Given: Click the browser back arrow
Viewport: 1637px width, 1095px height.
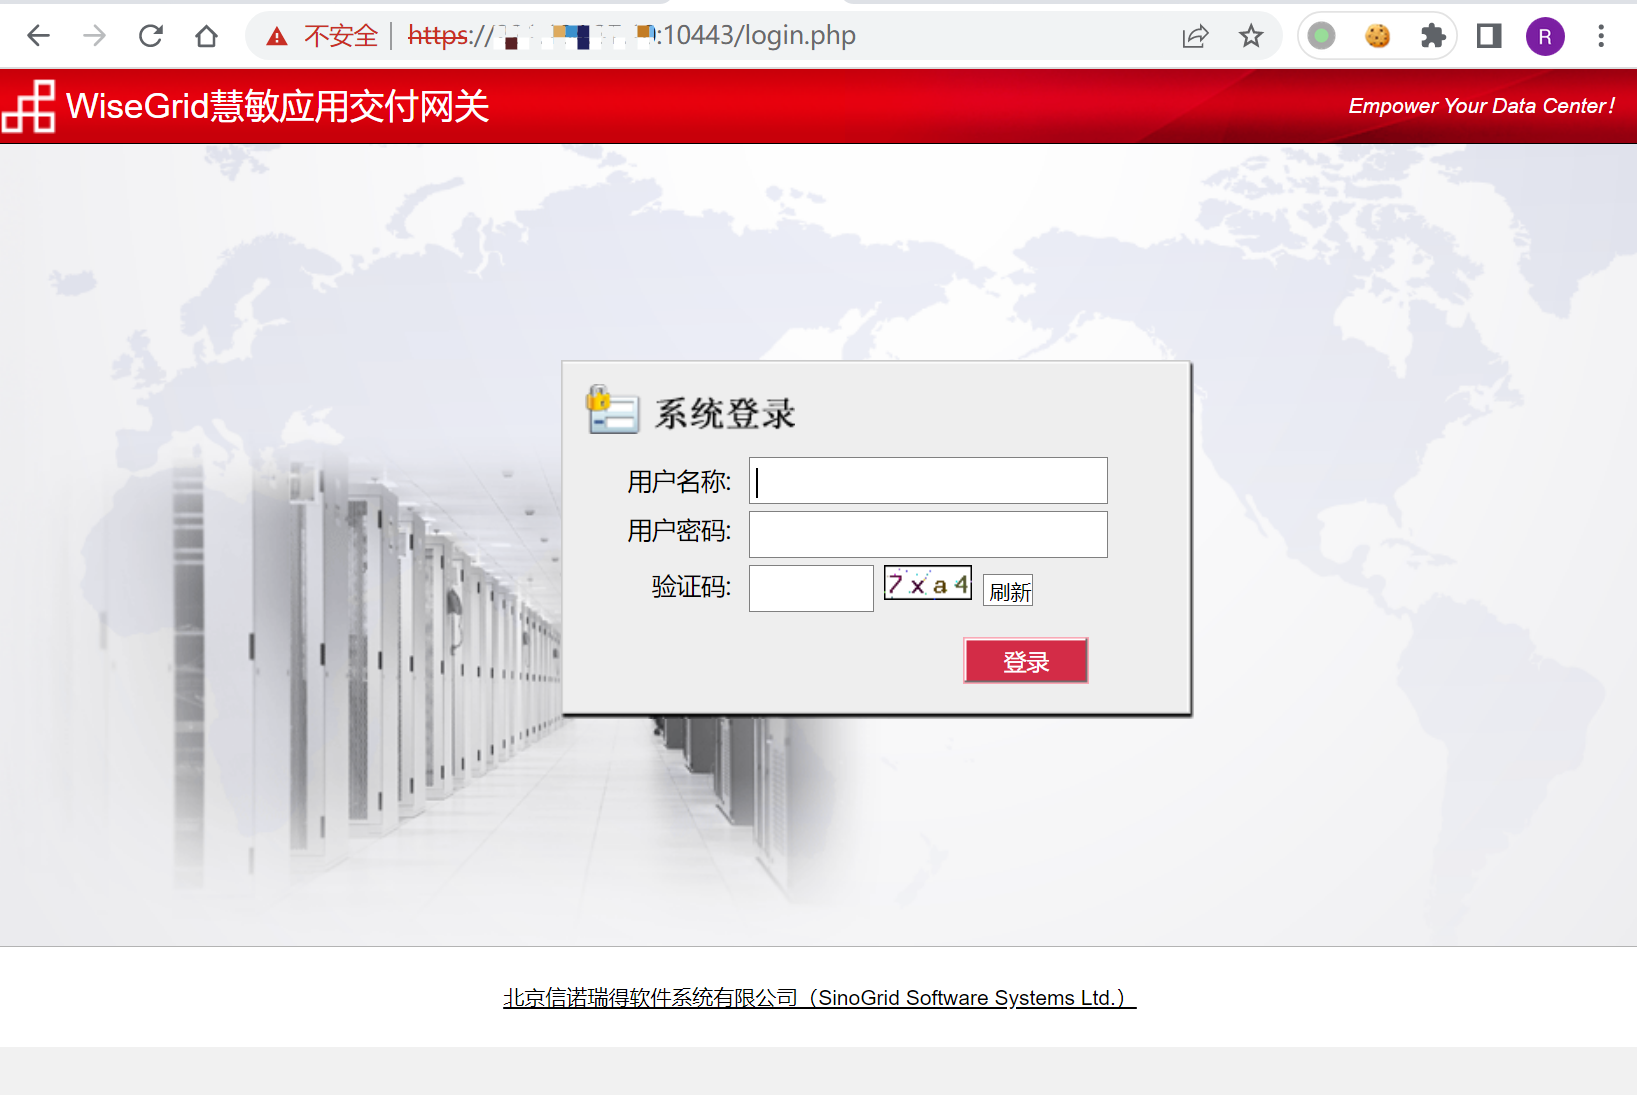Looking at the screenshot, I should 38,36.
